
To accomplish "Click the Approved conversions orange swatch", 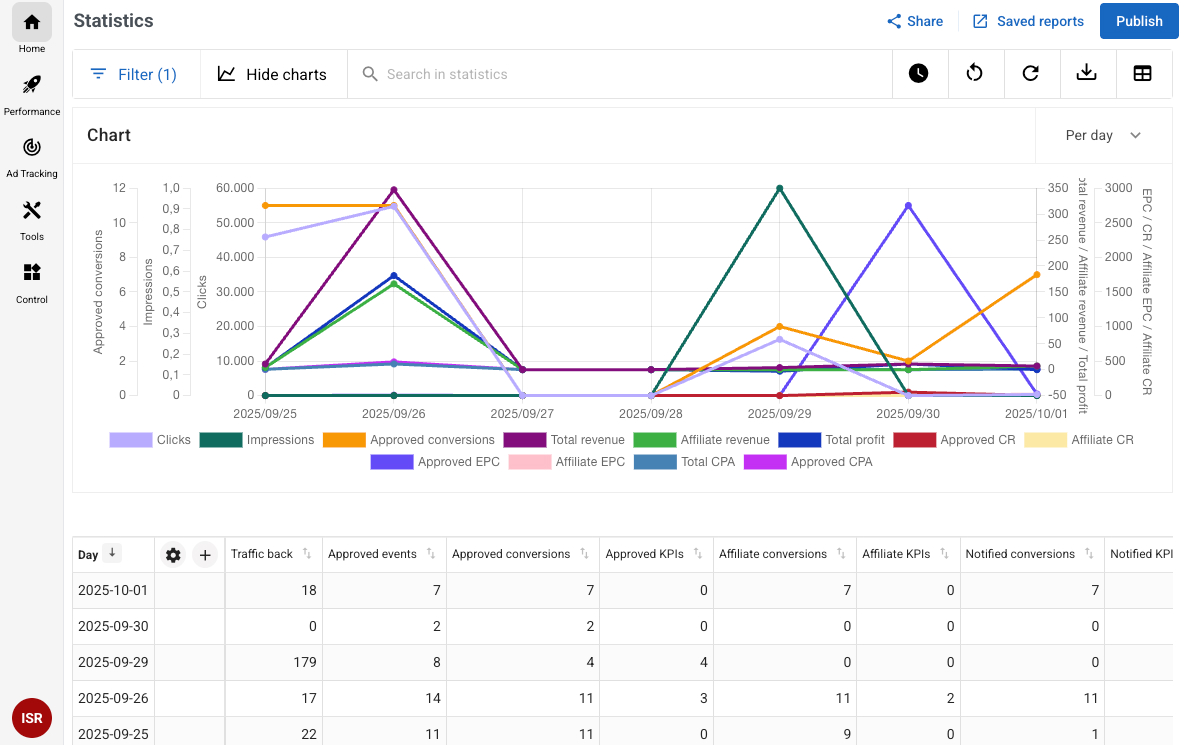I will [343, 440].
